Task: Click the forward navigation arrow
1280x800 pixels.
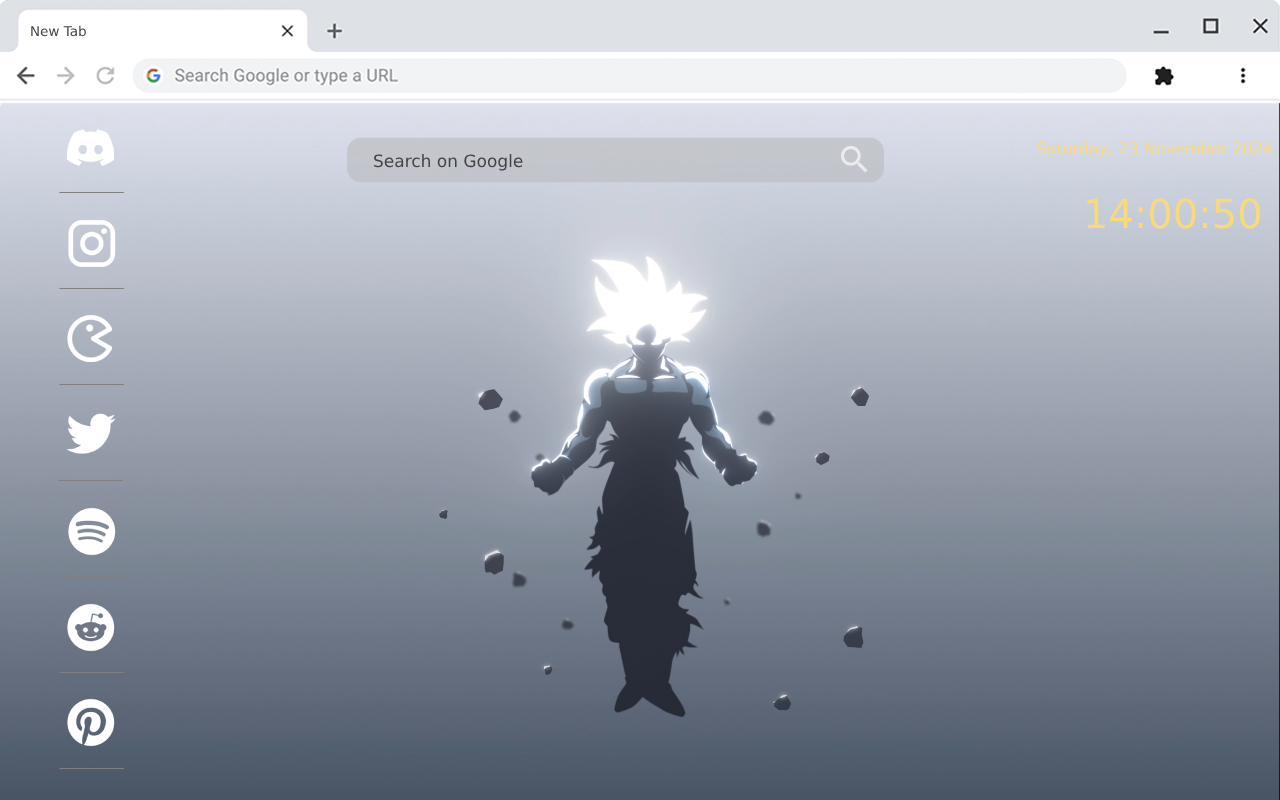Action: [65, 75]
